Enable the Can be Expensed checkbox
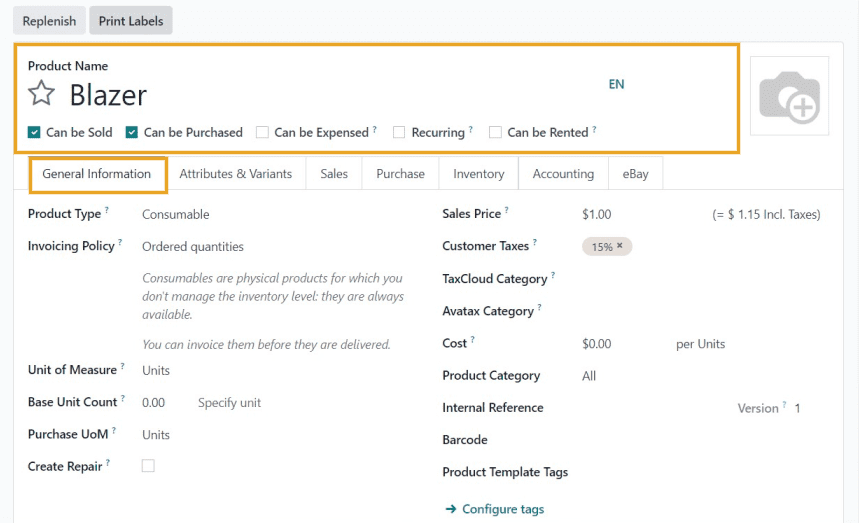Screen dimensions: 859x523 pyautogui.click(x=262, y=132)
